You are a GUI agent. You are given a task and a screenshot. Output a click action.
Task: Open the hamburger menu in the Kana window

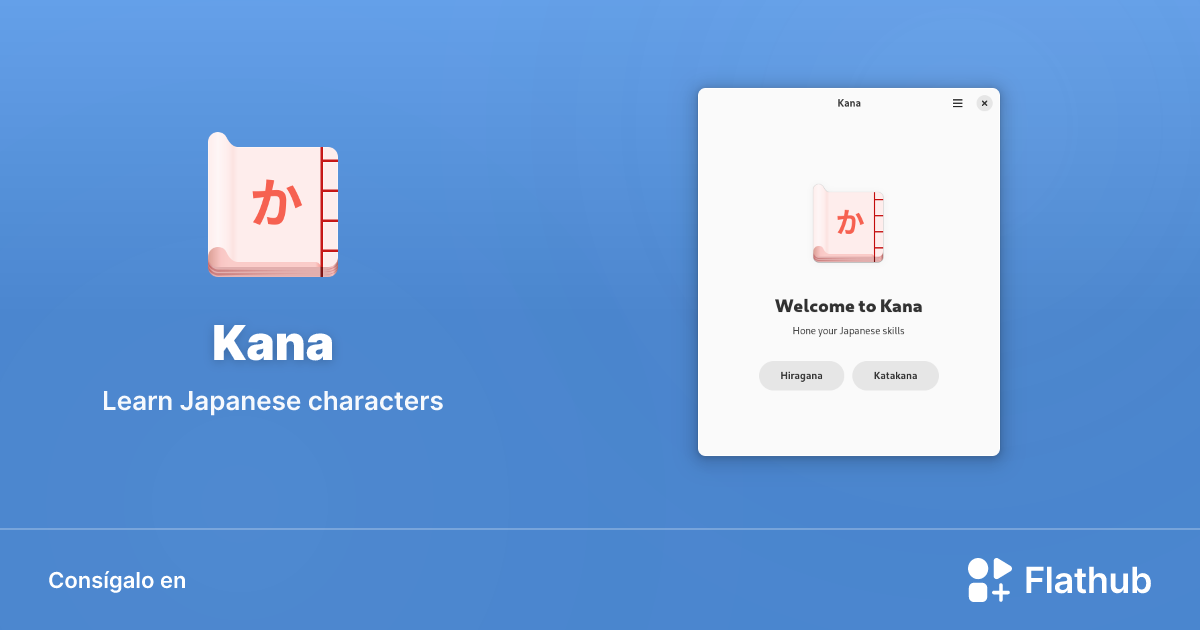956,103
